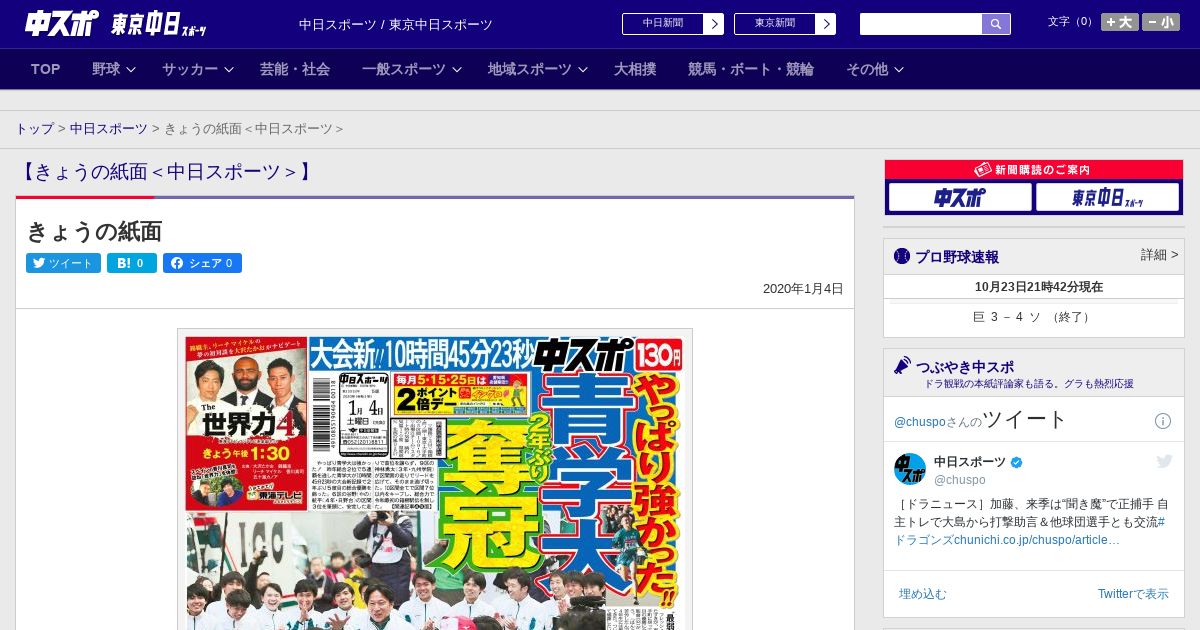Click the 中日スポーツ Twitter avatar
The height and width of the screenshot is (630, 1200).
click(910, 469)
